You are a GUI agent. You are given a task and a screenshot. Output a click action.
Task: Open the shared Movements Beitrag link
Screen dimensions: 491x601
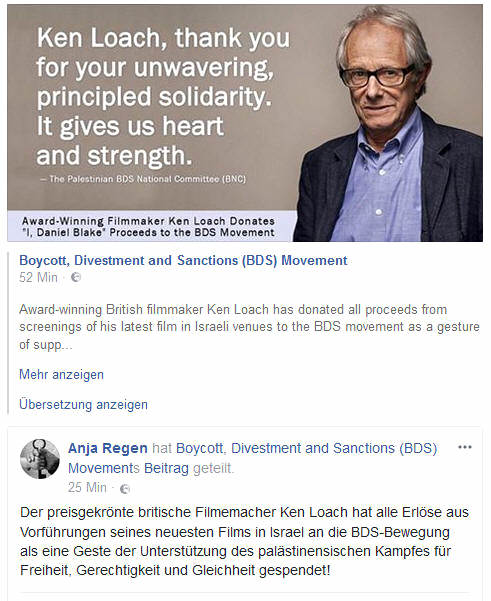click(x=128, y=468)
